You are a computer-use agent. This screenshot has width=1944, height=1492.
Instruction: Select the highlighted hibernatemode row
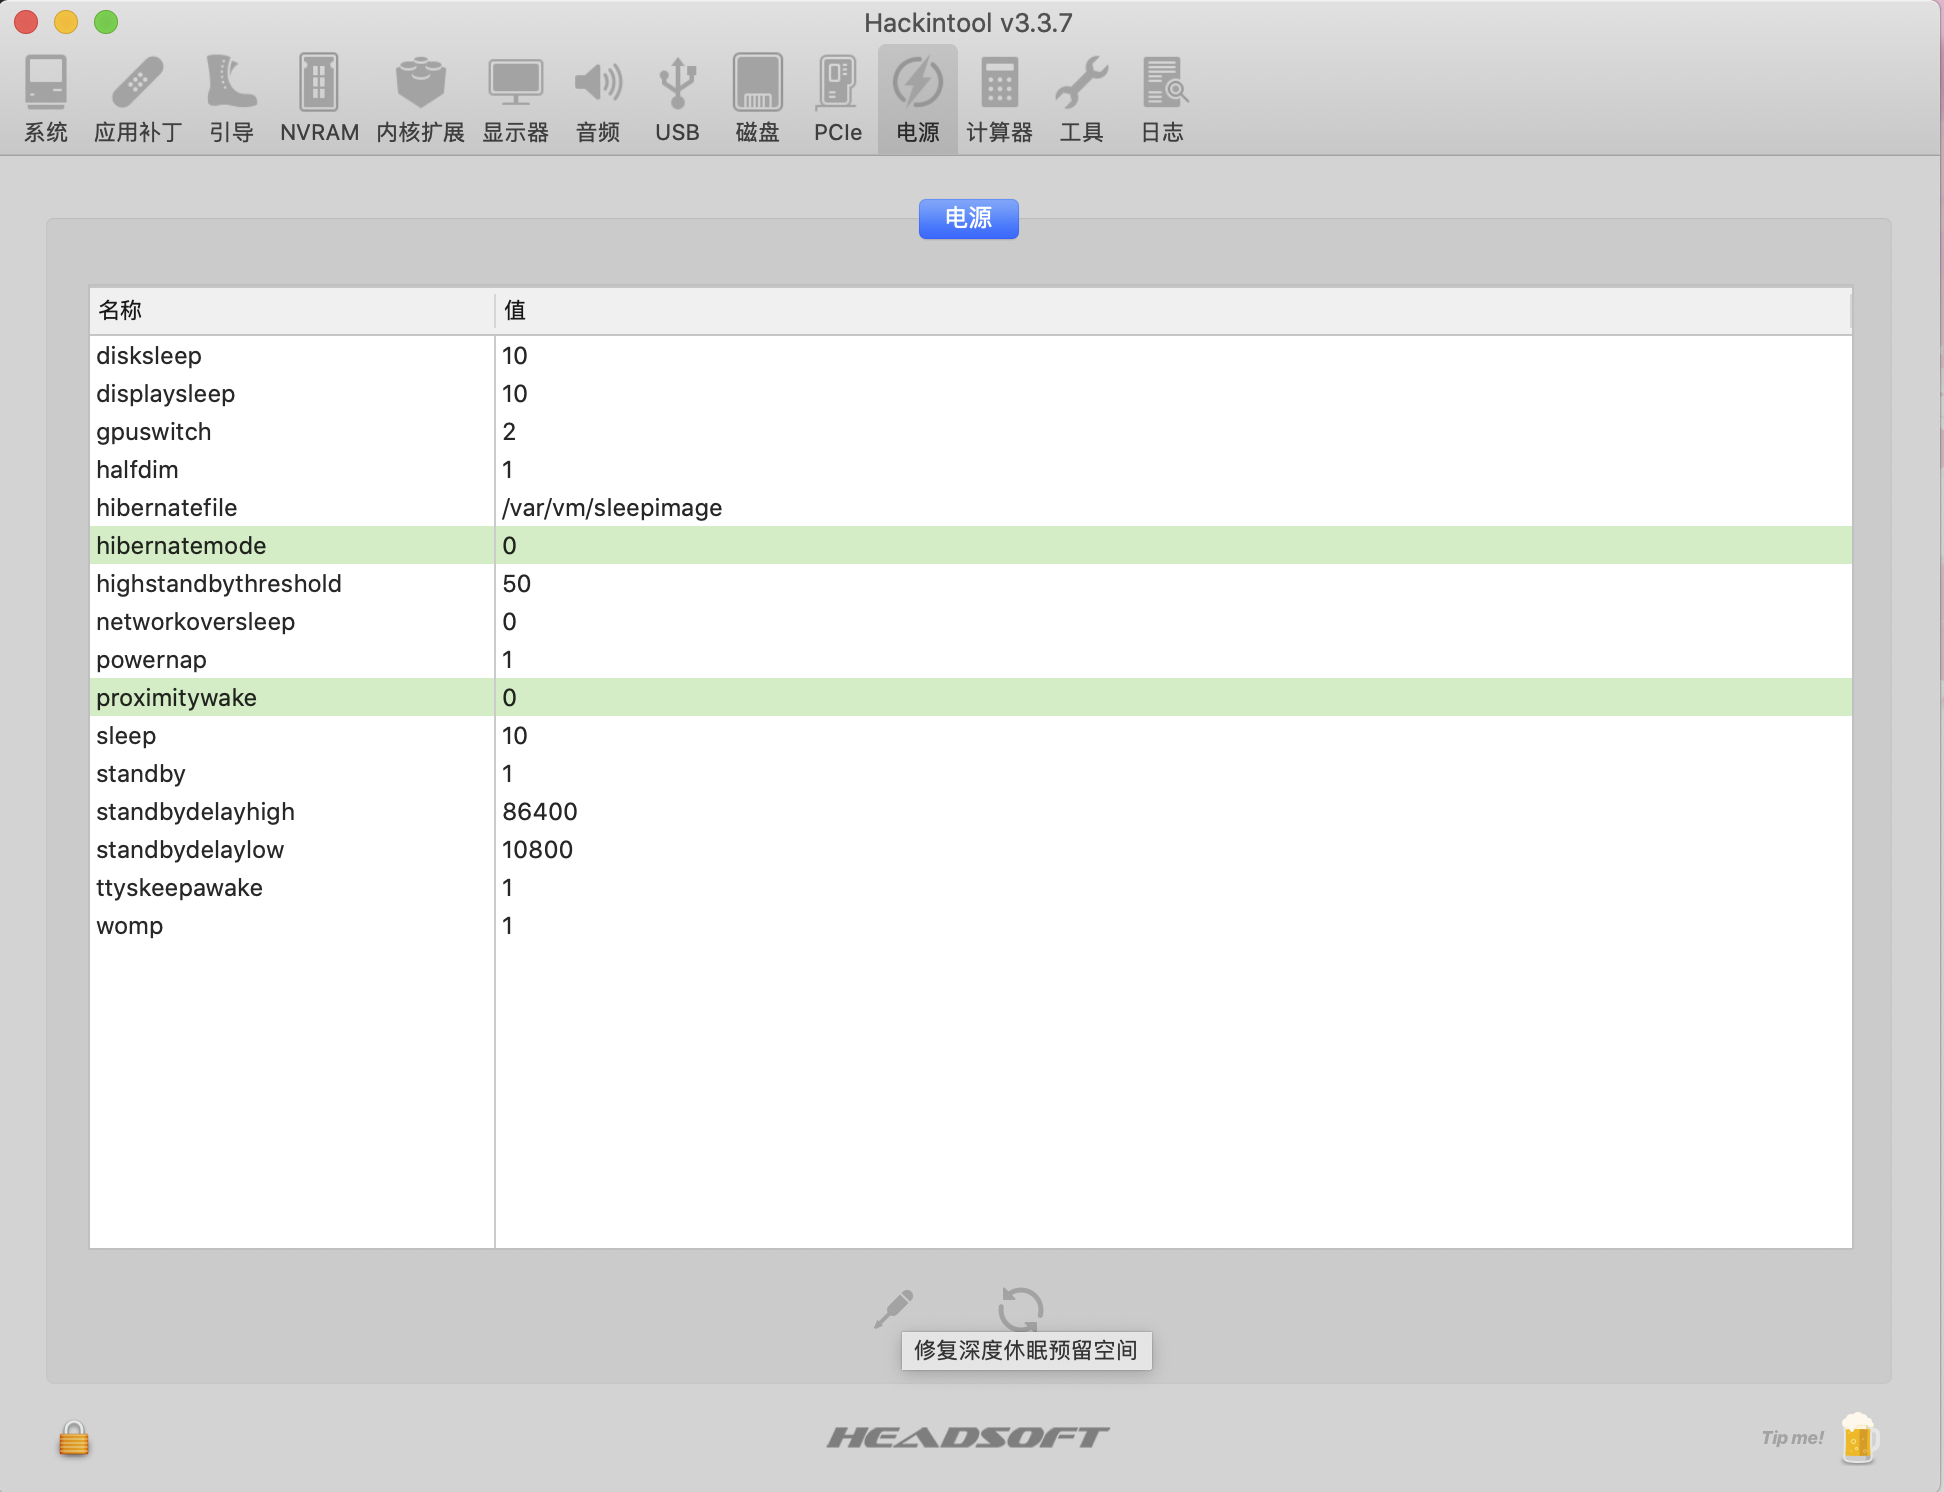[x=970, y=545]
